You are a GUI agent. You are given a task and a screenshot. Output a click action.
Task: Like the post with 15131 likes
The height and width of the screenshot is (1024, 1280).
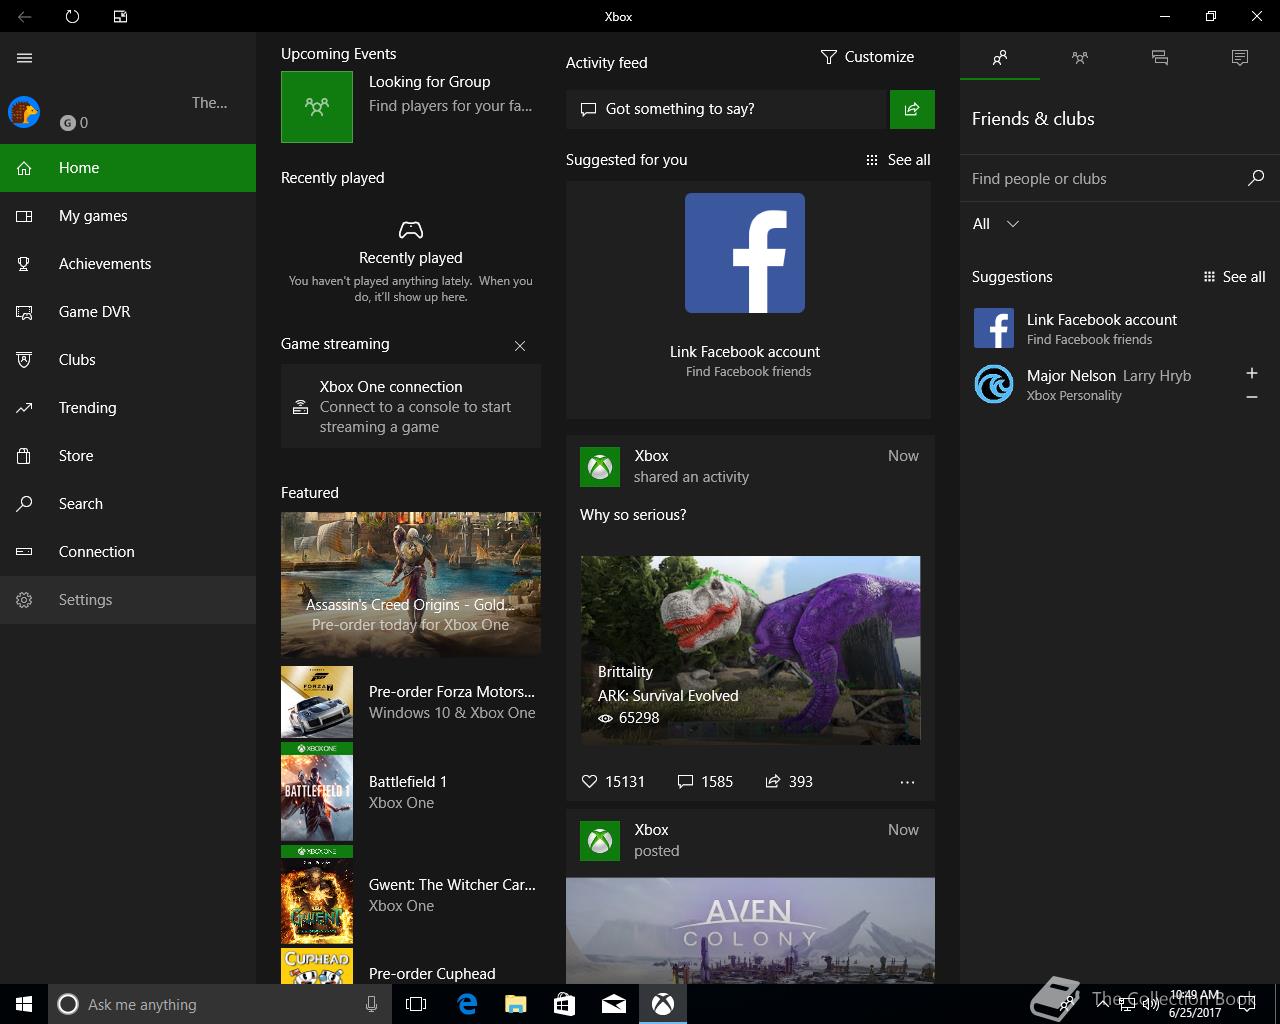click(x=613, y=782)
